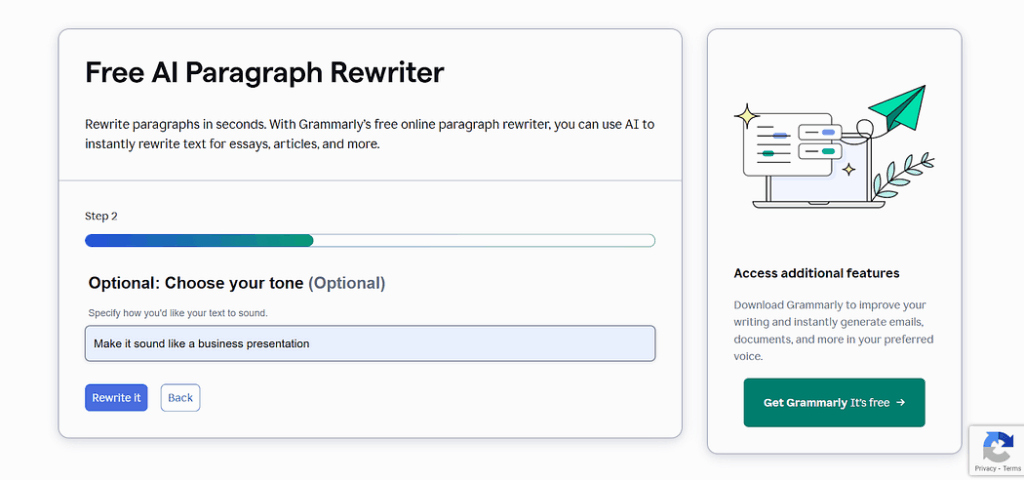
Task: Click the filled gradient part of progress bar
Action: click(x=199, y=240)
